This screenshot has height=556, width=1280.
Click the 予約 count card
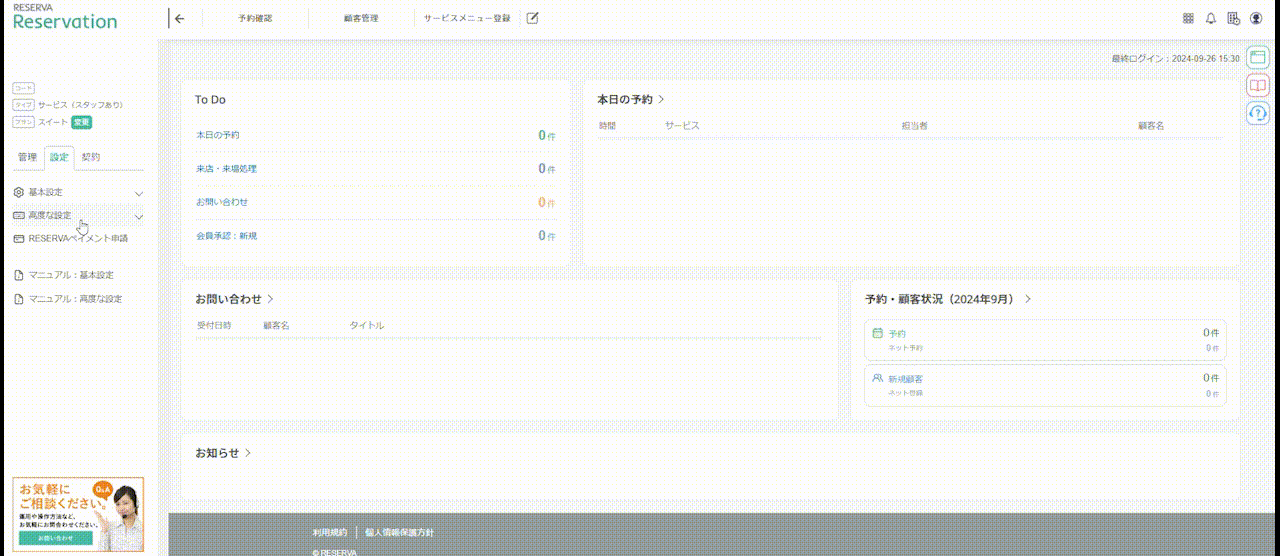tap(1045, 339)
